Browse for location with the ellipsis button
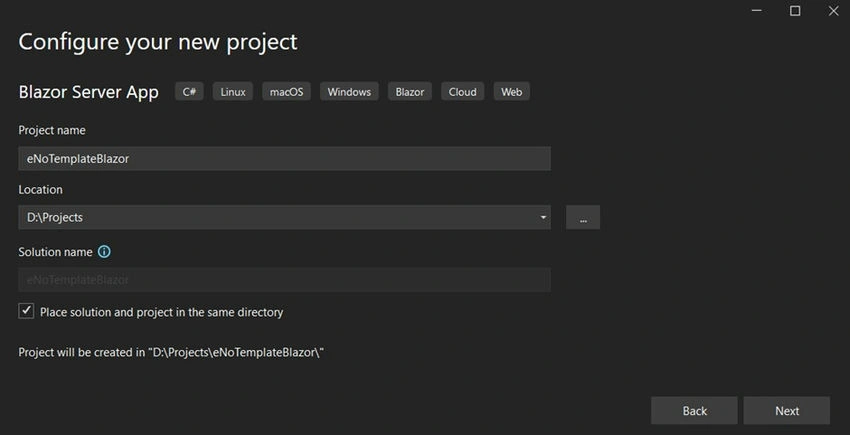The width and height of the screenshot is (850, 435). [583, 218]
